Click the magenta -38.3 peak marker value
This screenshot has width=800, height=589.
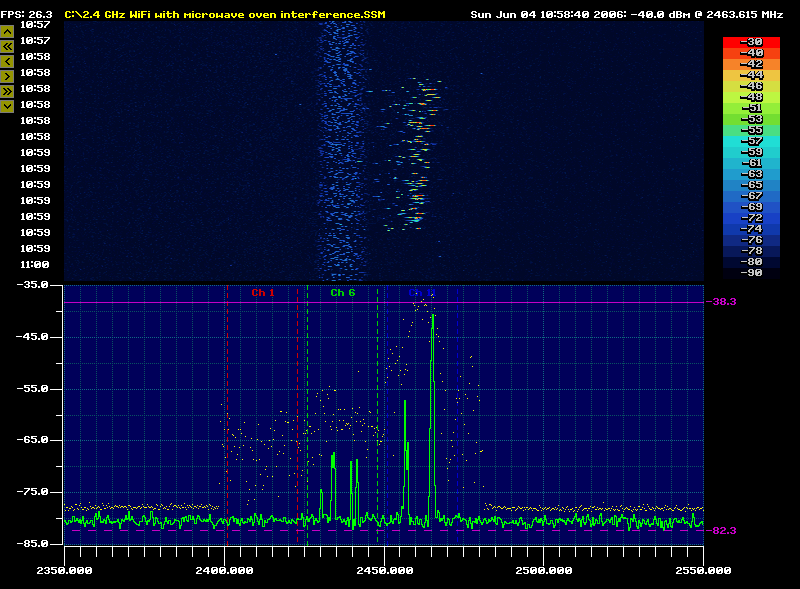coord(721,302)
